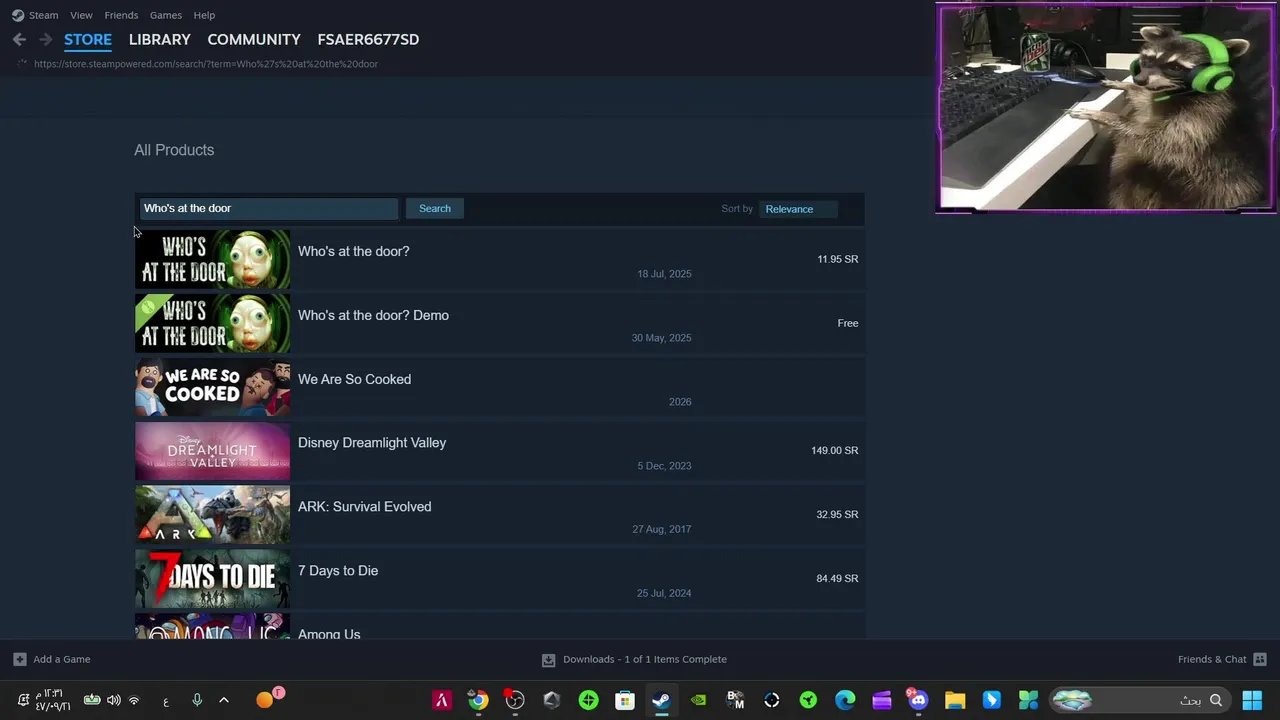Image resolution: width=1280 pixels, height=720 pixels.
Task: Open the green crosshair app in the taskbar
Action: tap(588, 700)
